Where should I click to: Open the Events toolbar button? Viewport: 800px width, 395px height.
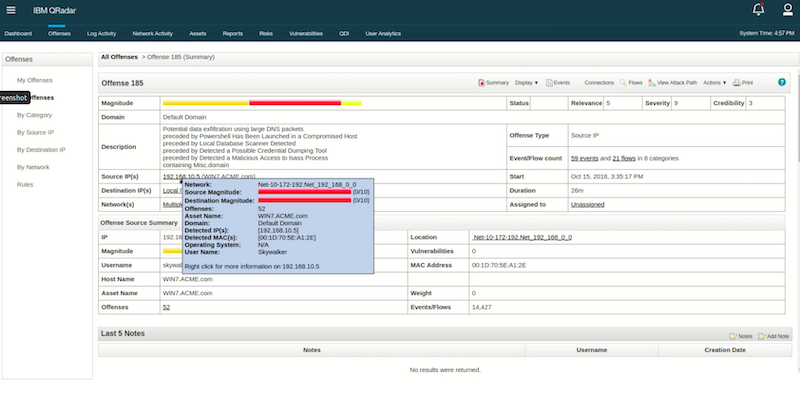(x=558, y=83)
